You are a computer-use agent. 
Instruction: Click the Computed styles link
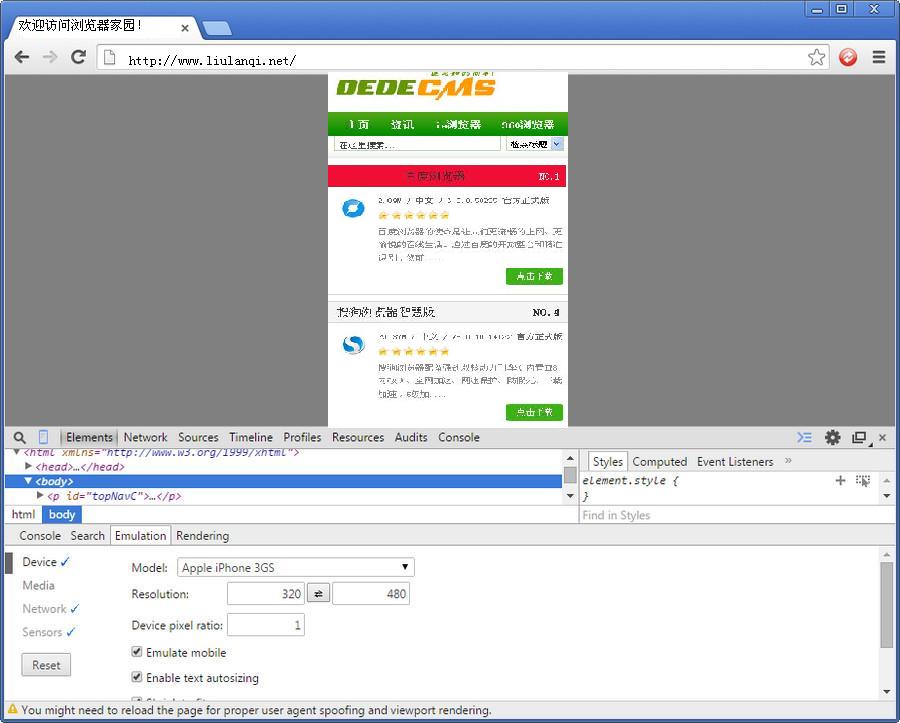(x=659, y=461)
